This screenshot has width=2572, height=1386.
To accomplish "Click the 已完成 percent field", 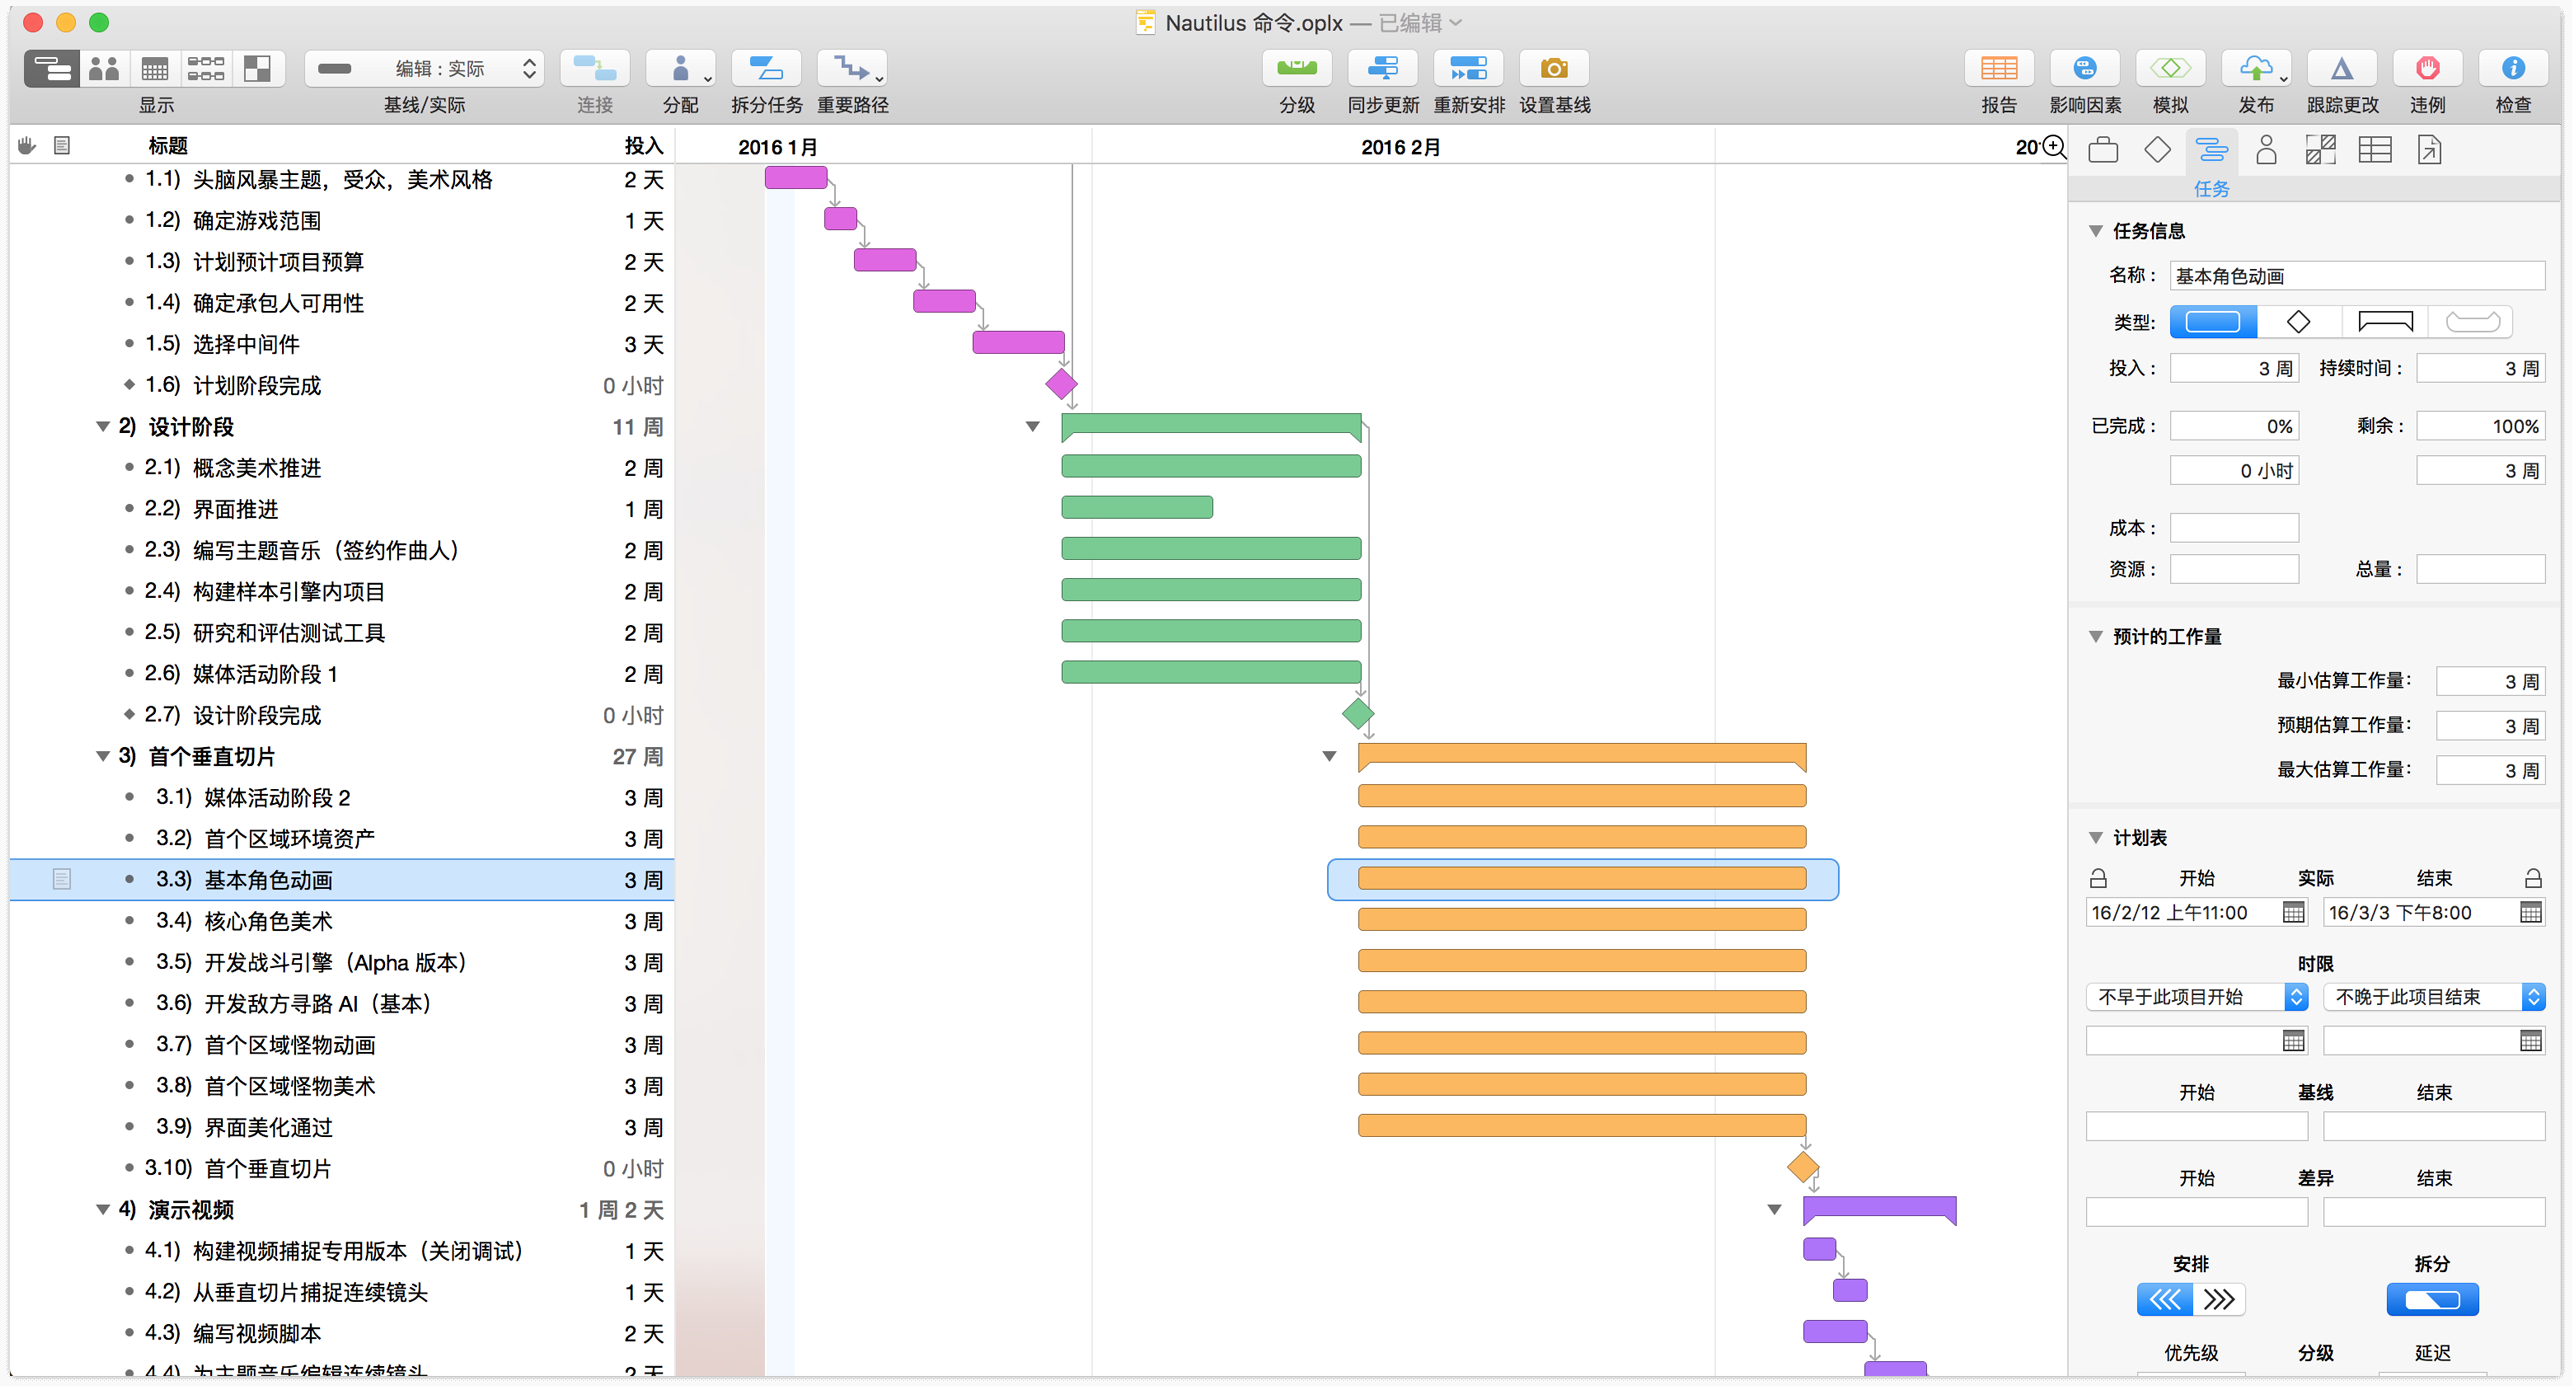I will pos(2233,426).
